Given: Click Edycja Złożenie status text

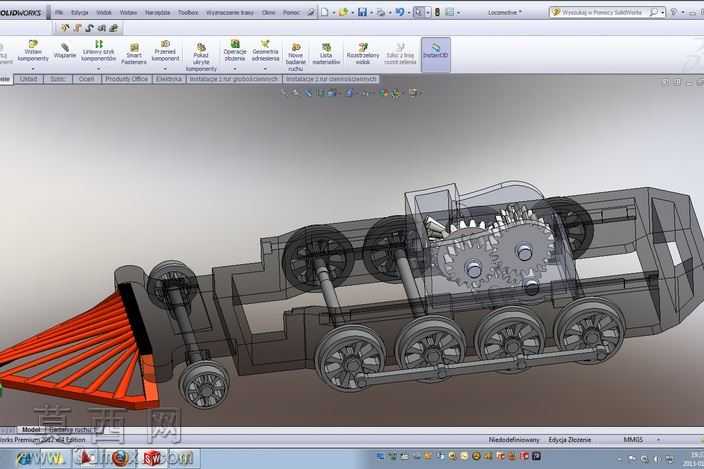Looking at the screenshot, I should point(570,440).
